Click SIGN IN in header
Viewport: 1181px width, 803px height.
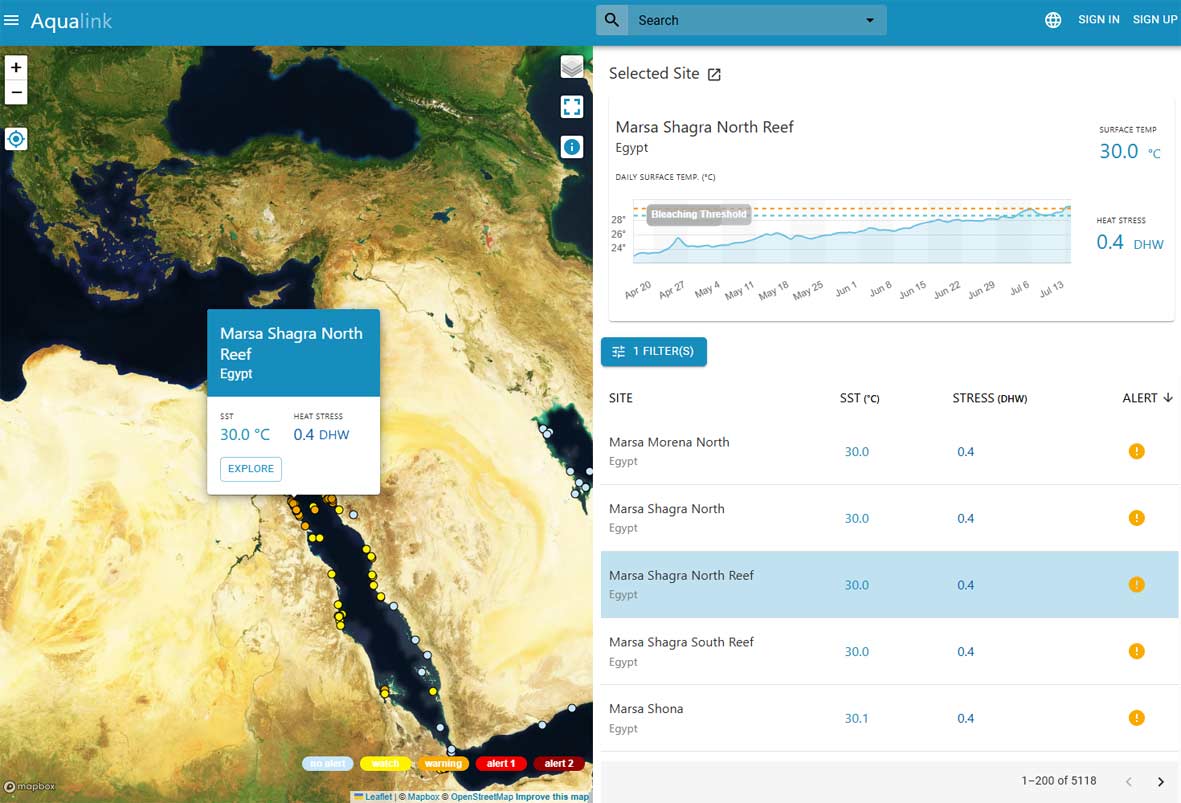click(x=1098, y=20)
